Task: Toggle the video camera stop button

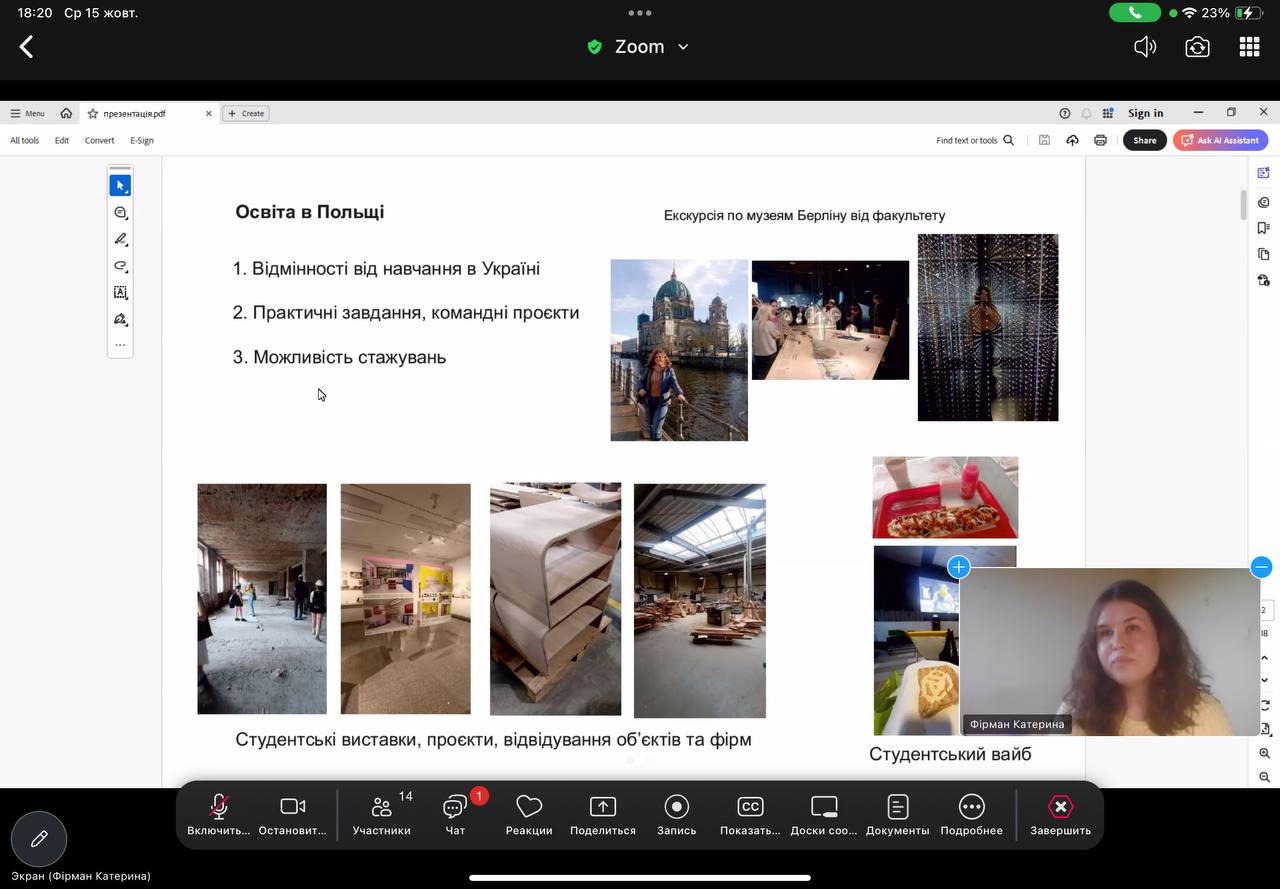Action: click(292, 815)
